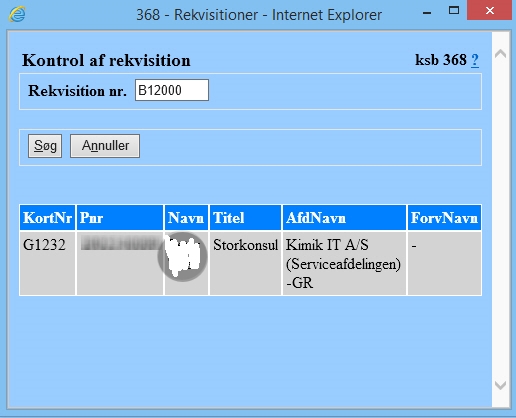Select the AfdNavn column header

[x=344, y=218]
